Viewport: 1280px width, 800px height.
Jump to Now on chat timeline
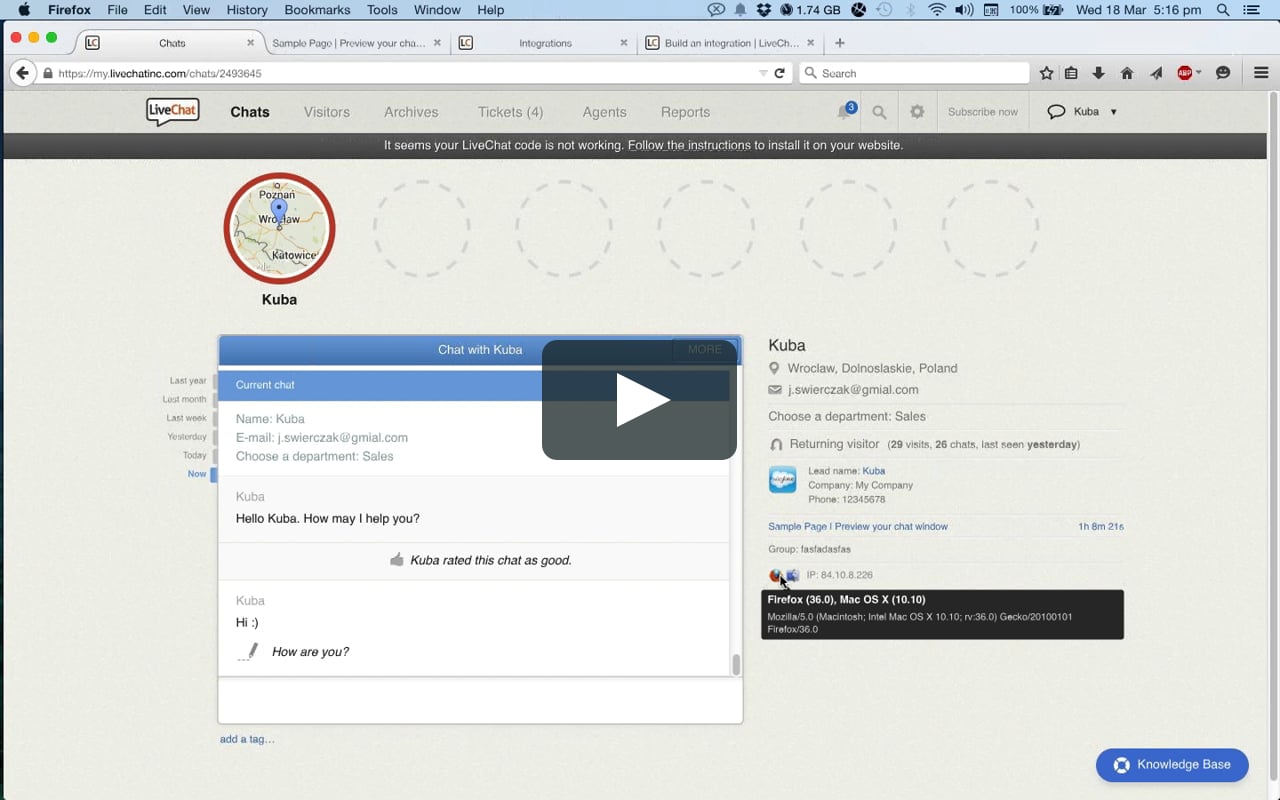coord(197,474)
